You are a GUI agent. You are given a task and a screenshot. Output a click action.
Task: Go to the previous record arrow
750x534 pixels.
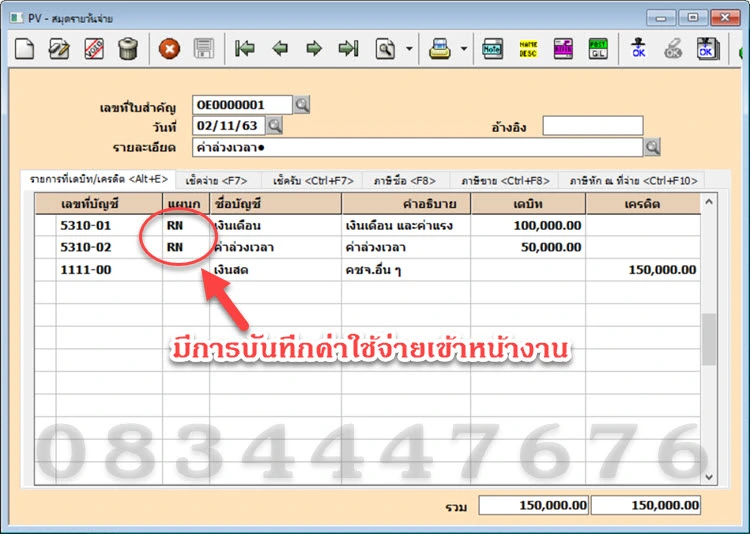coord(280,48)
